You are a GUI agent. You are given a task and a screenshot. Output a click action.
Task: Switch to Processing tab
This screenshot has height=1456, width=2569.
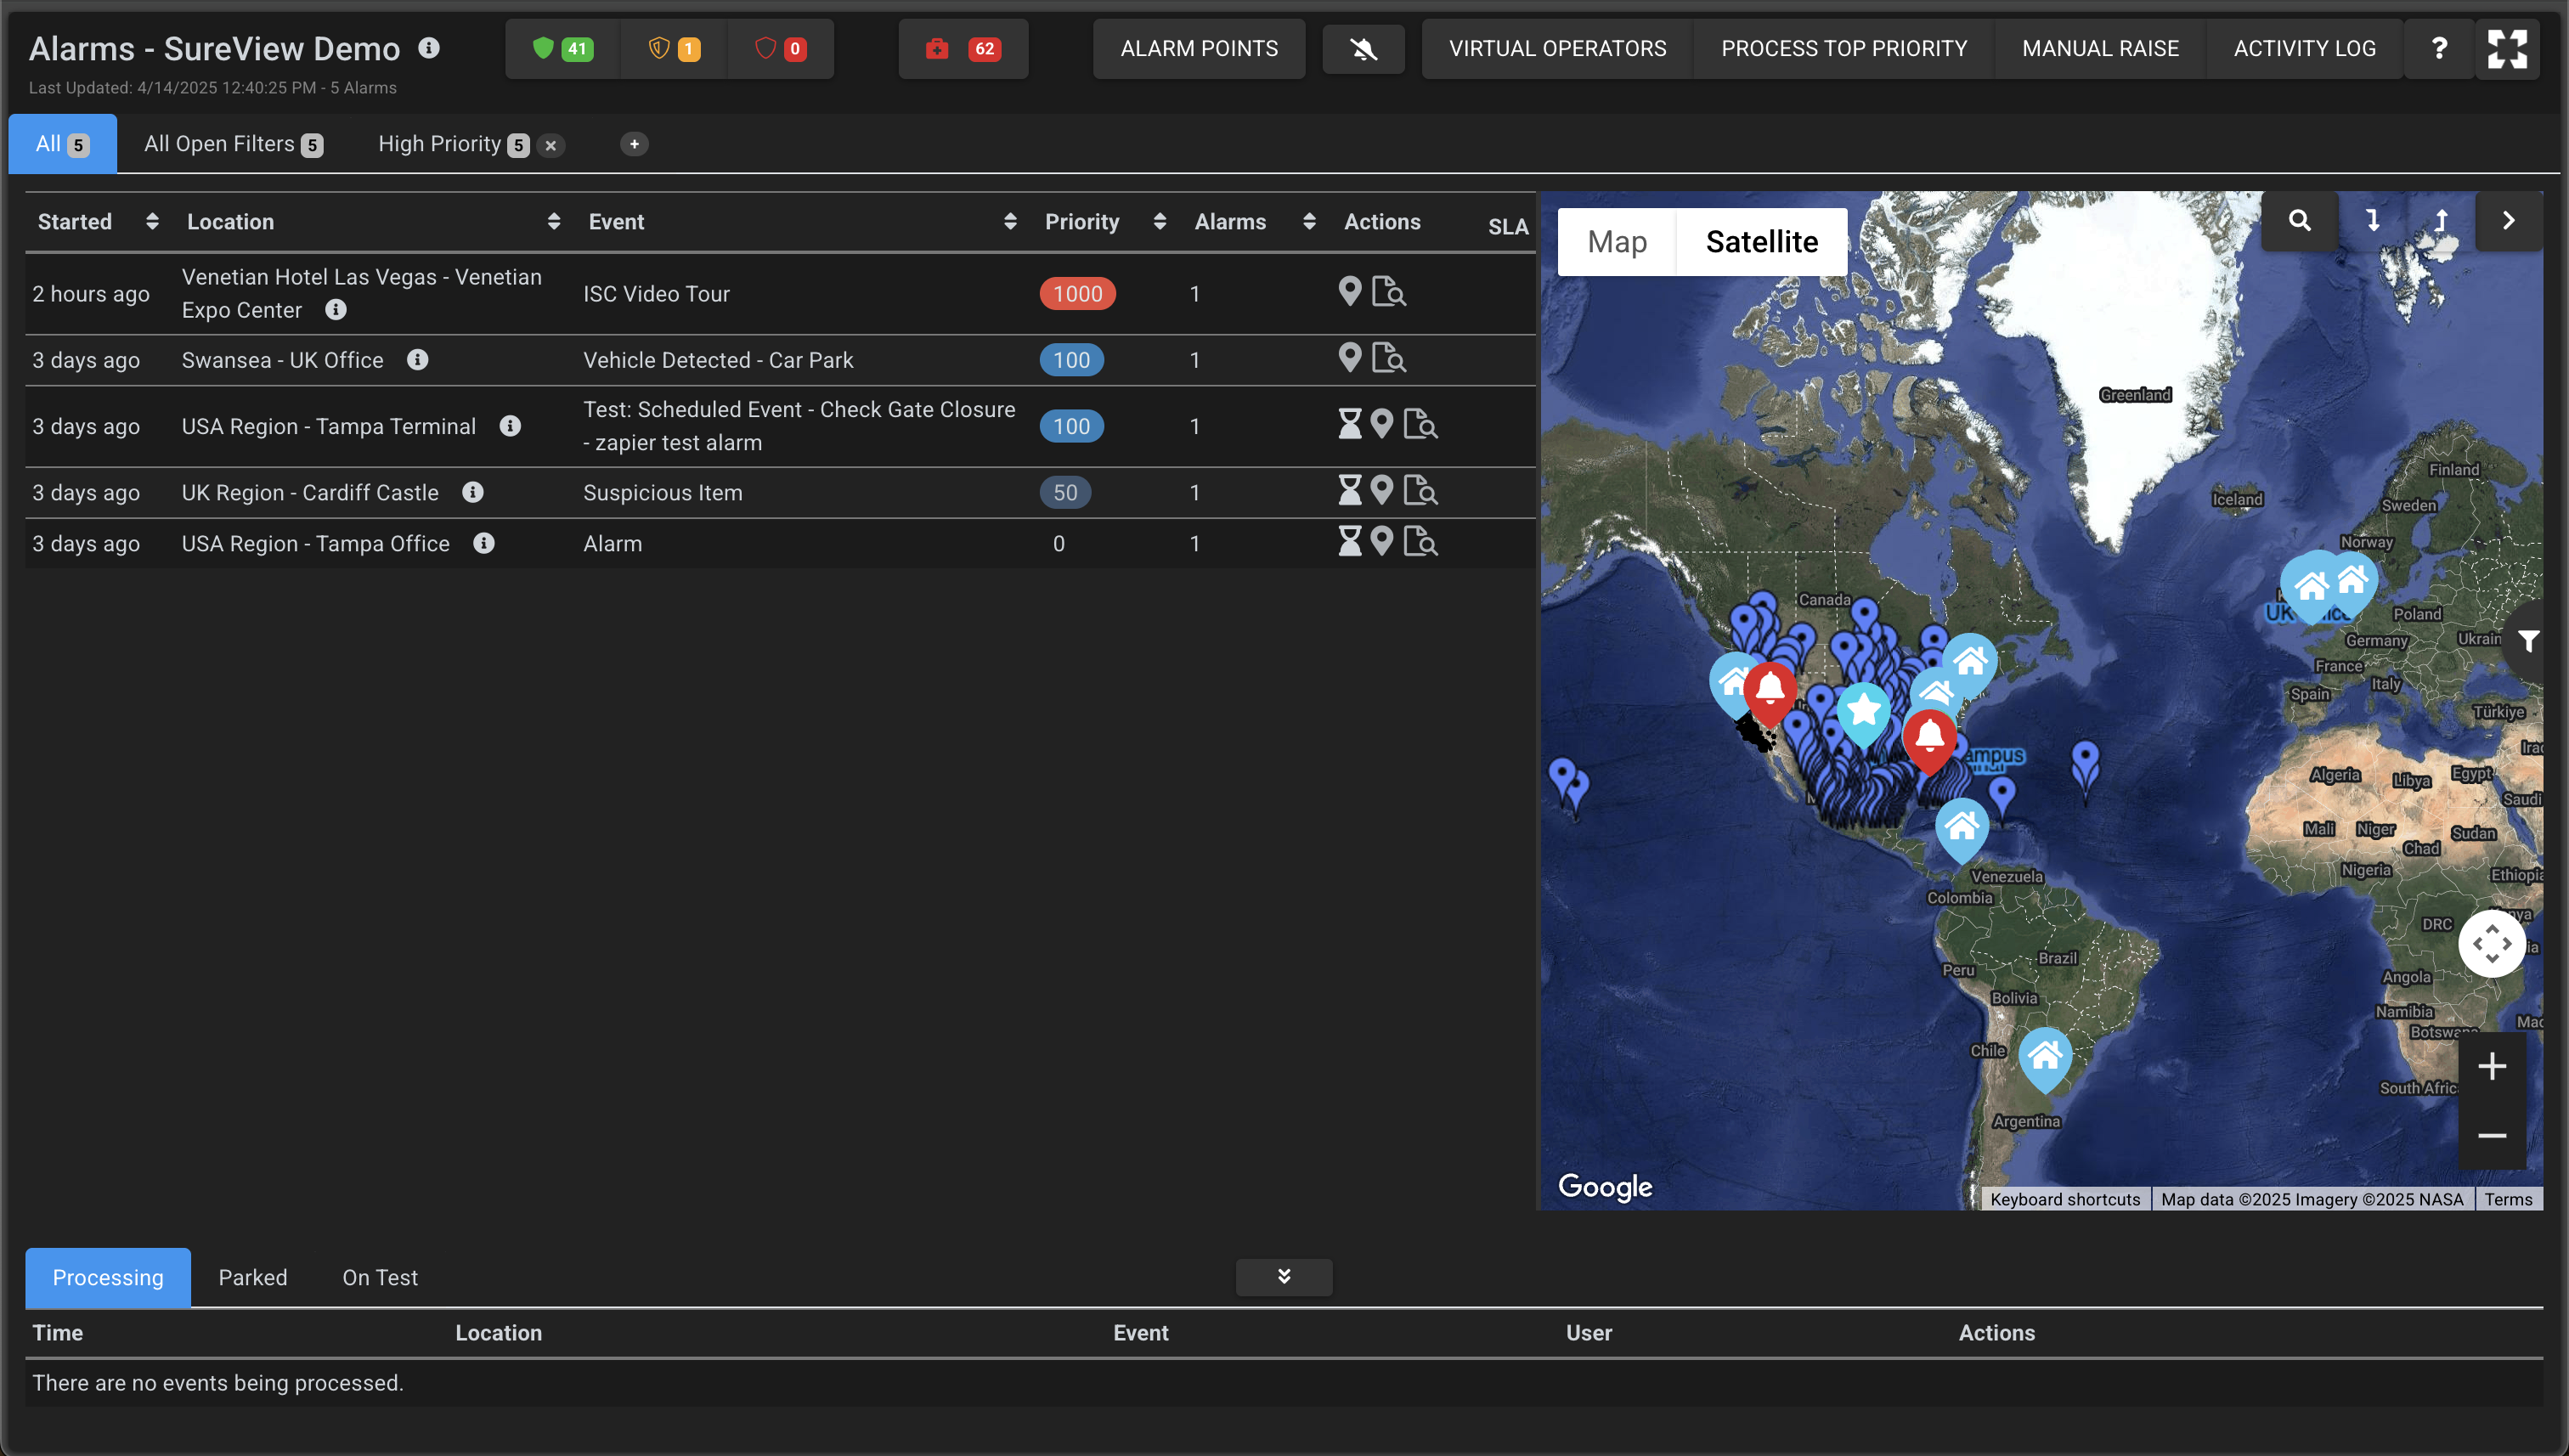[108, 1277]
